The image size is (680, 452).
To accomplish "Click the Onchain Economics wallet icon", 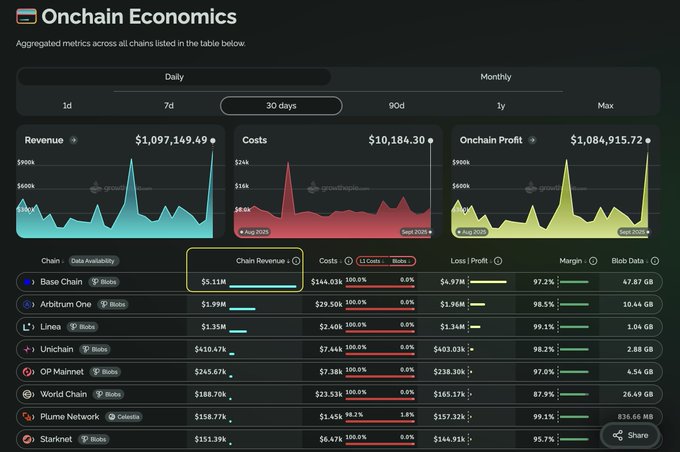I will coord(26,16).
